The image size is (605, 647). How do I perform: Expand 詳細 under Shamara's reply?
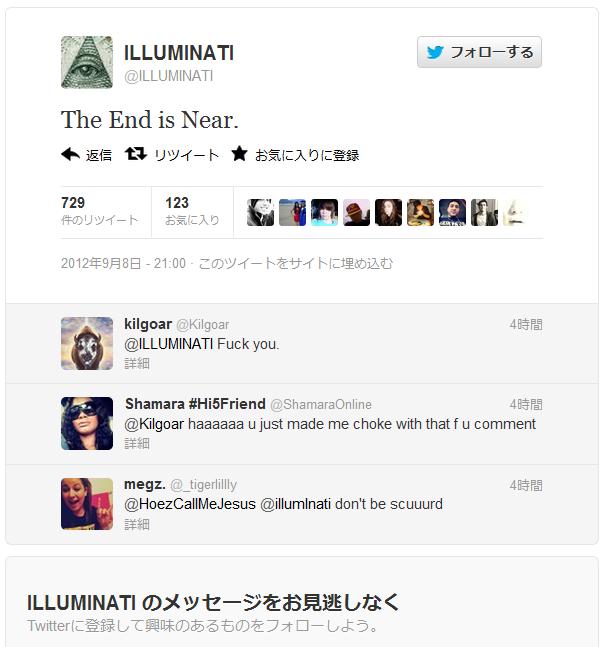(x=137, y=444)
